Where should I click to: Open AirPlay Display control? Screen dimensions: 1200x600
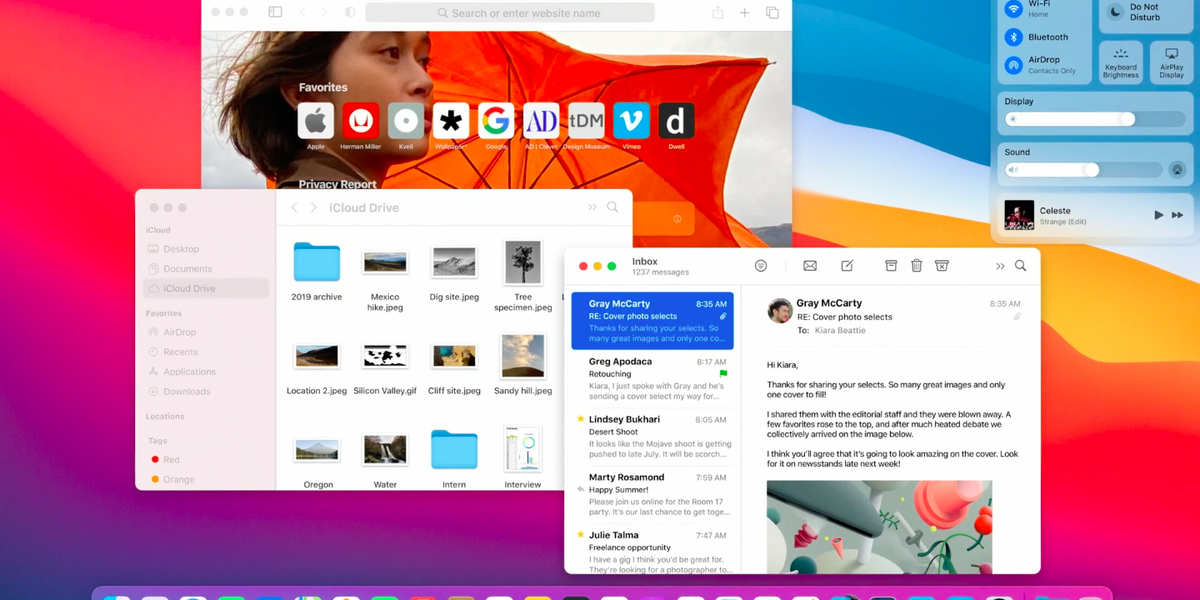(1171, 62)
